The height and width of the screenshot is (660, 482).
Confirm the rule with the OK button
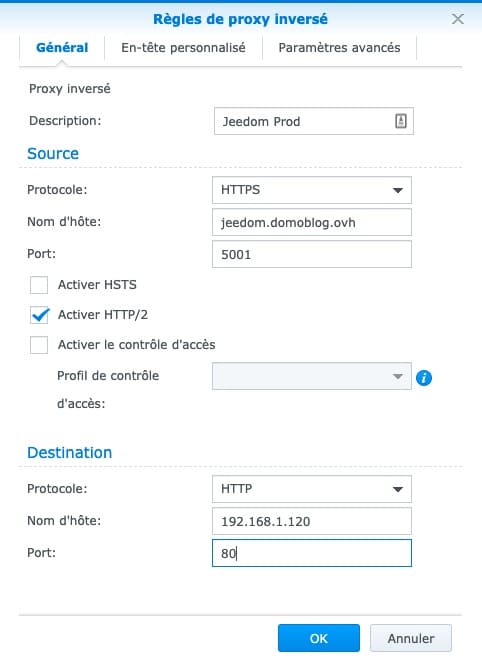coord(319,638)
